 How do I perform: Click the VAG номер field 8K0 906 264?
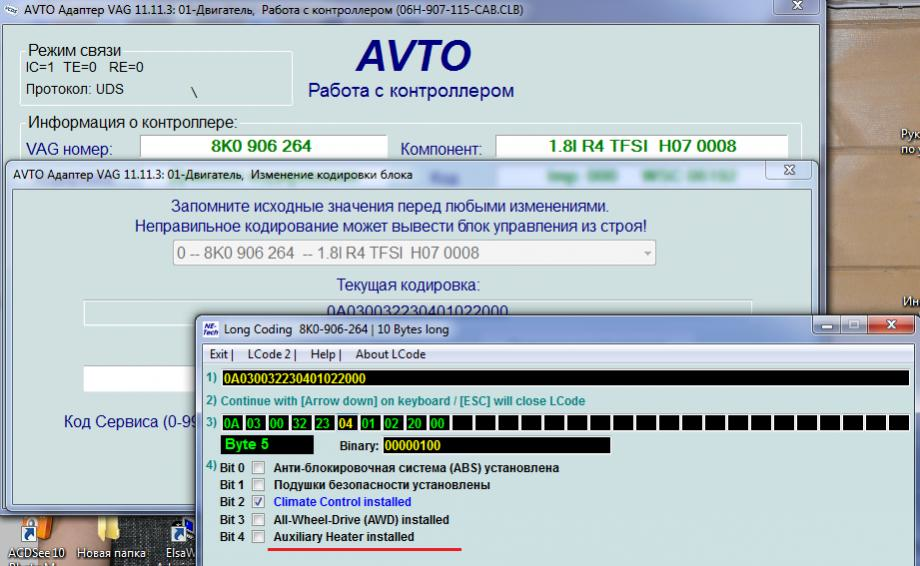(x=263, y=146)
